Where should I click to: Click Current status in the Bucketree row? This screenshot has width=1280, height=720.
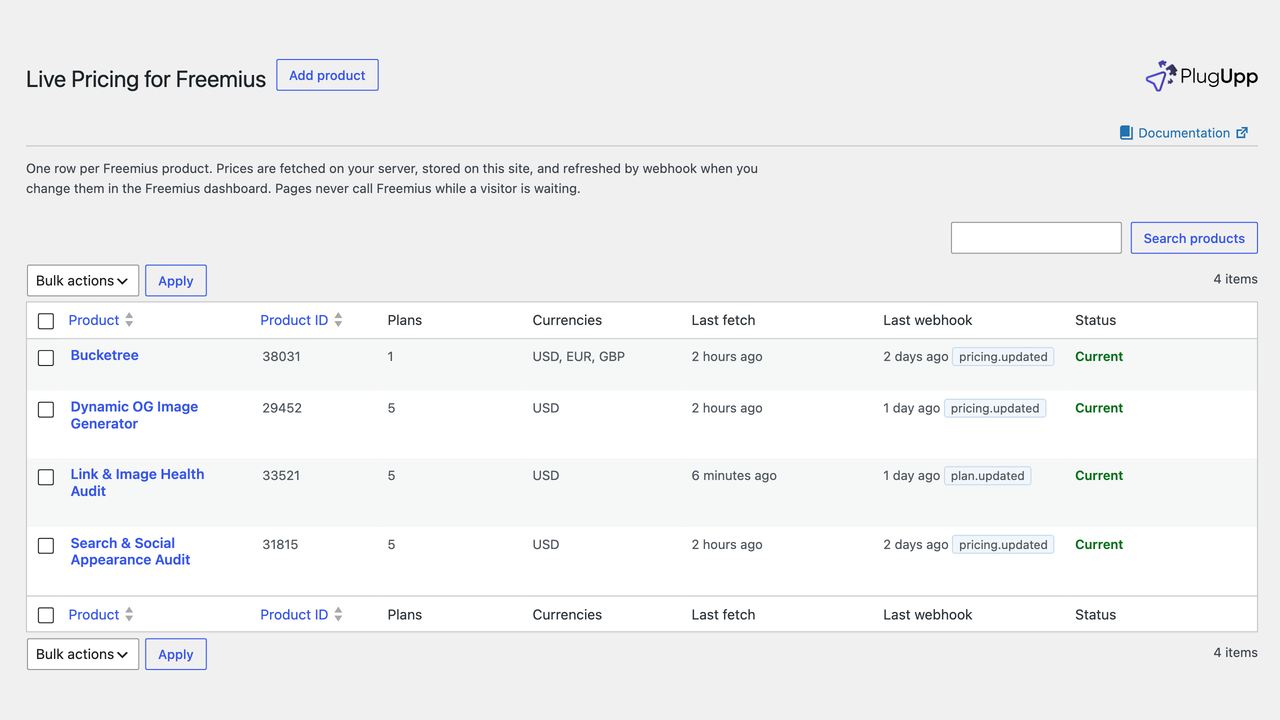click(x=1099, y=356)
